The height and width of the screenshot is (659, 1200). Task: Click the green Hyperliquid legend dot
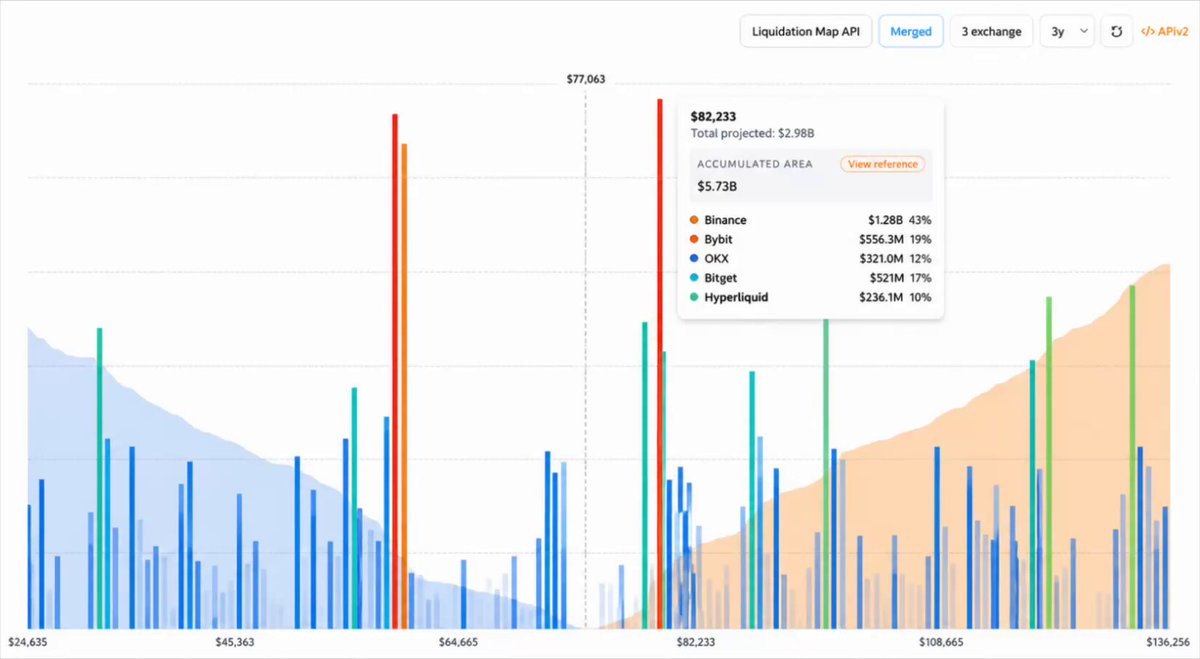point(694,297)
